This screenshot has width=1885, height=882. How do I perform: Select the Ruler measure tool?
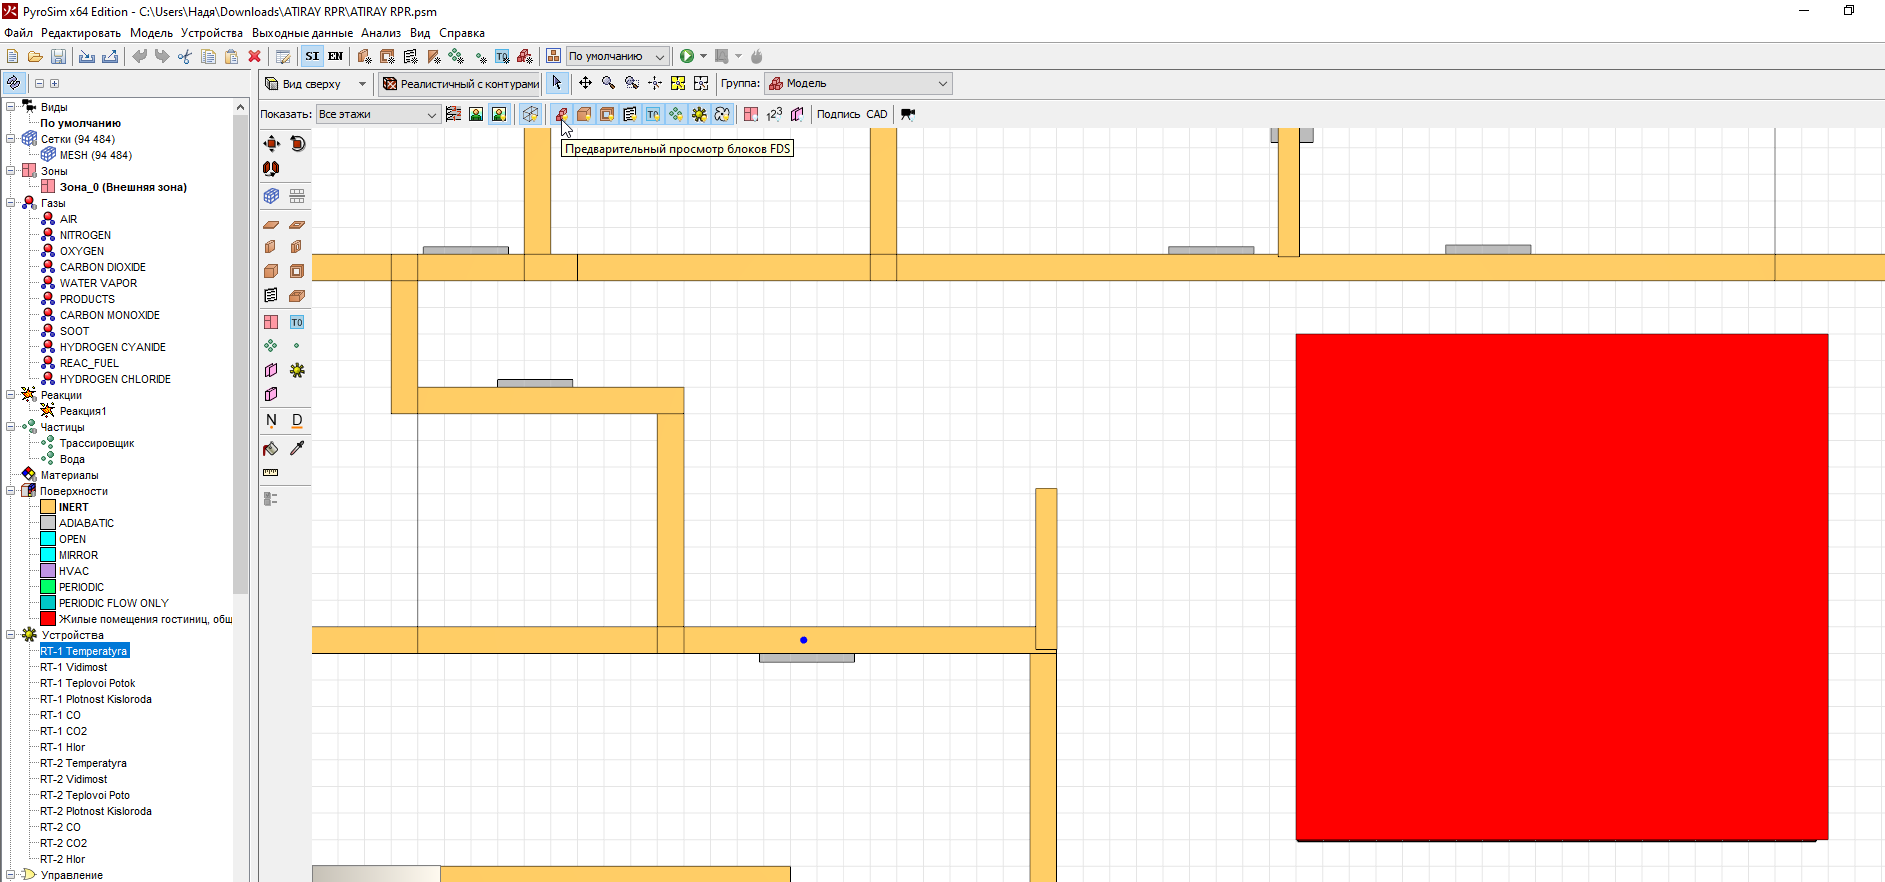[271, 473]
